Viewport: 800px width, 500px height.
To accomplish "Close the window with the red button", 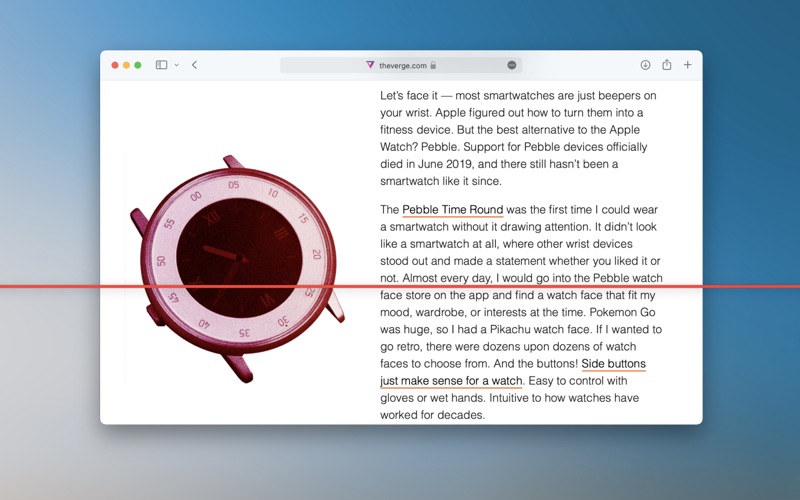I will click(115, 65).
